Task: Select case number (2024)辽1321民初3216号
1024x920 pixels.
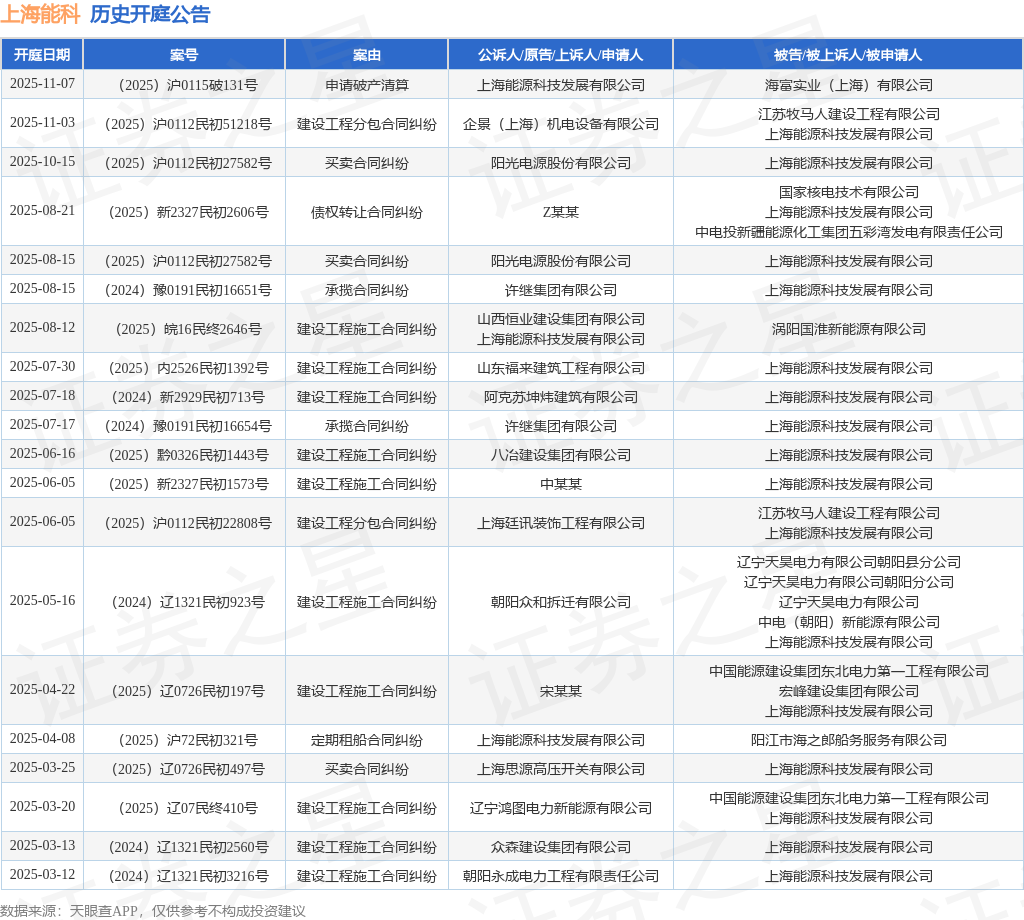Action: coord(184,876)
